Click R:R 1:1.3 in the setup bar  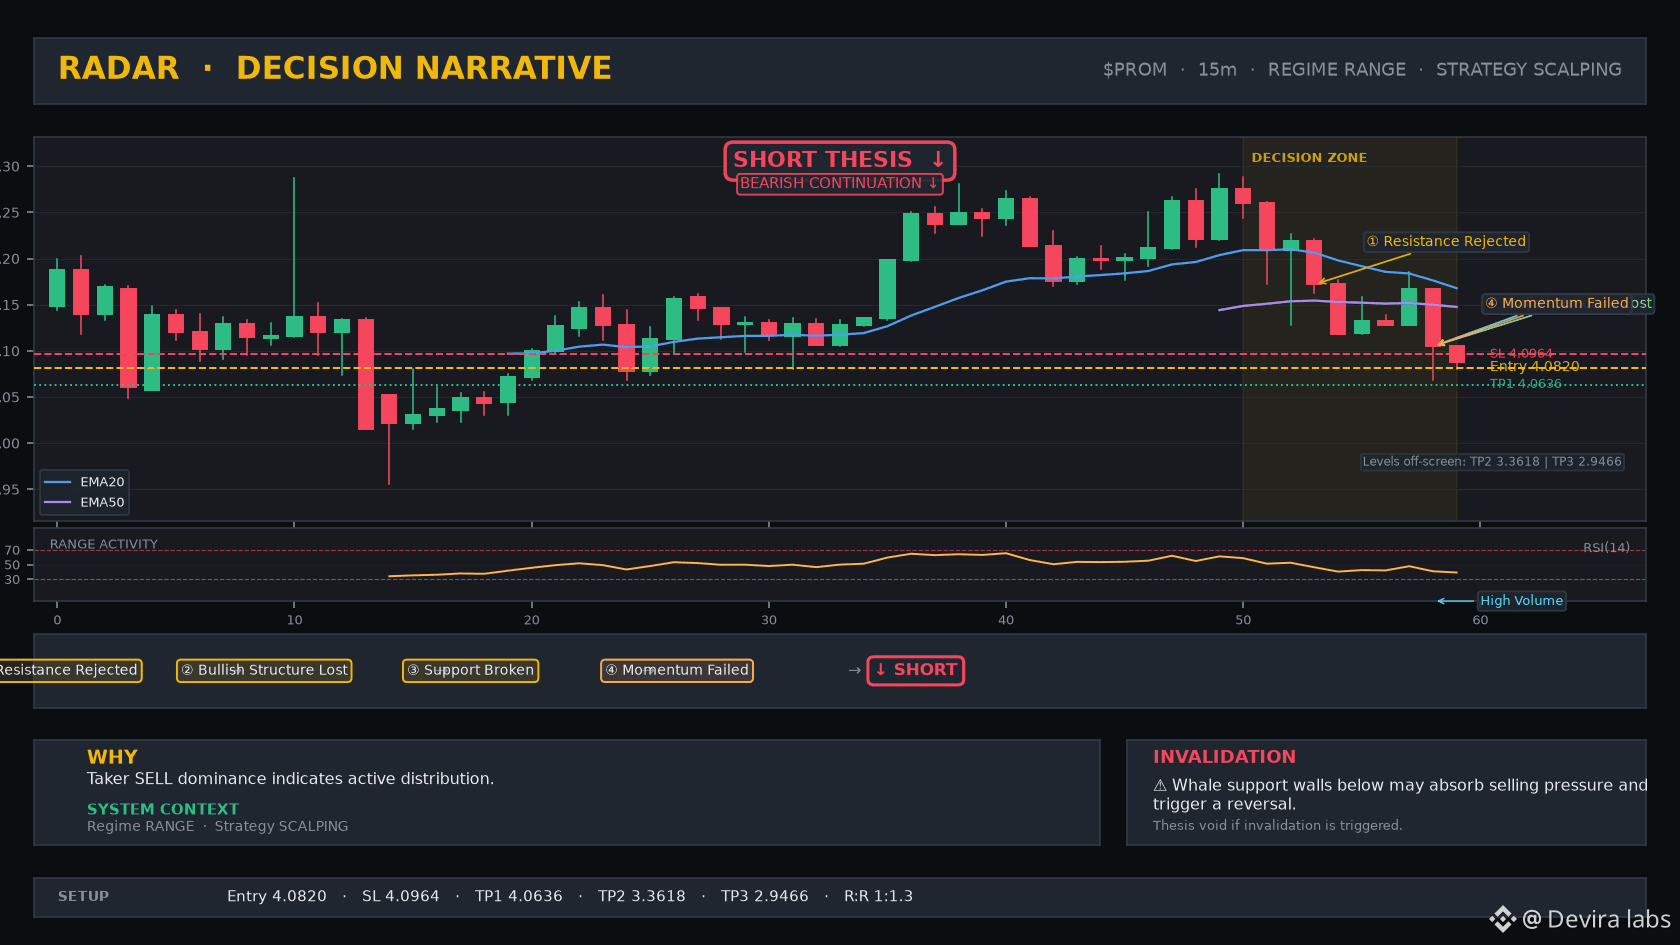(878, 896)
